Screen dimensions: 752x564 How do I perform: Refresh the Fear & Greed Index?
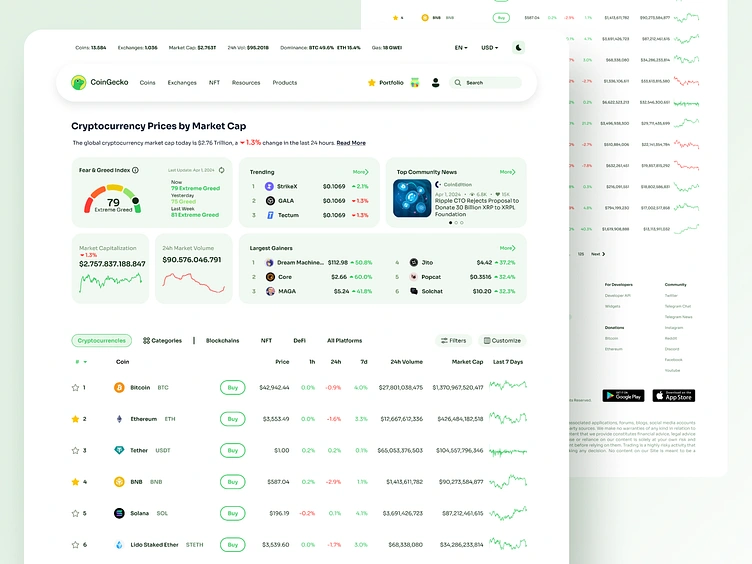[222, 170]
